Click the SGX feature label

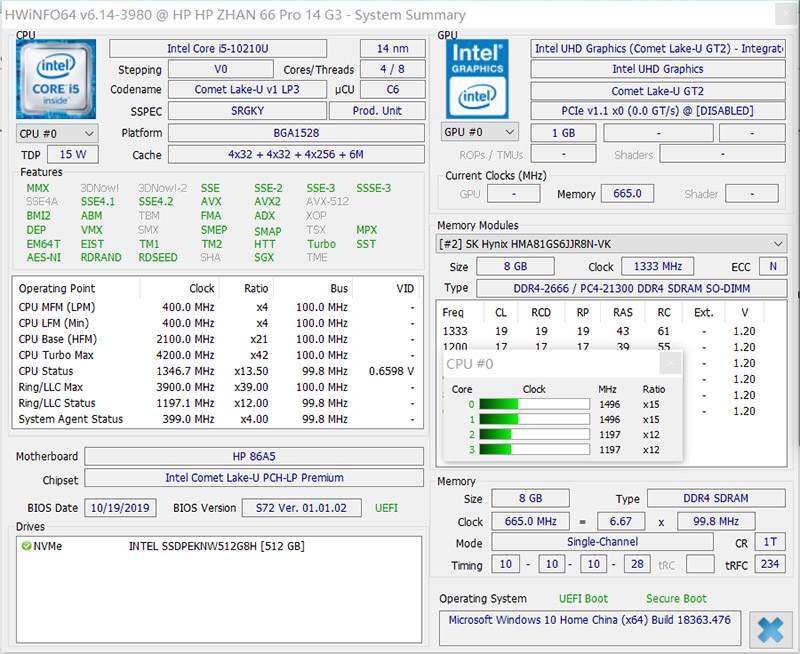pos(264,258)
